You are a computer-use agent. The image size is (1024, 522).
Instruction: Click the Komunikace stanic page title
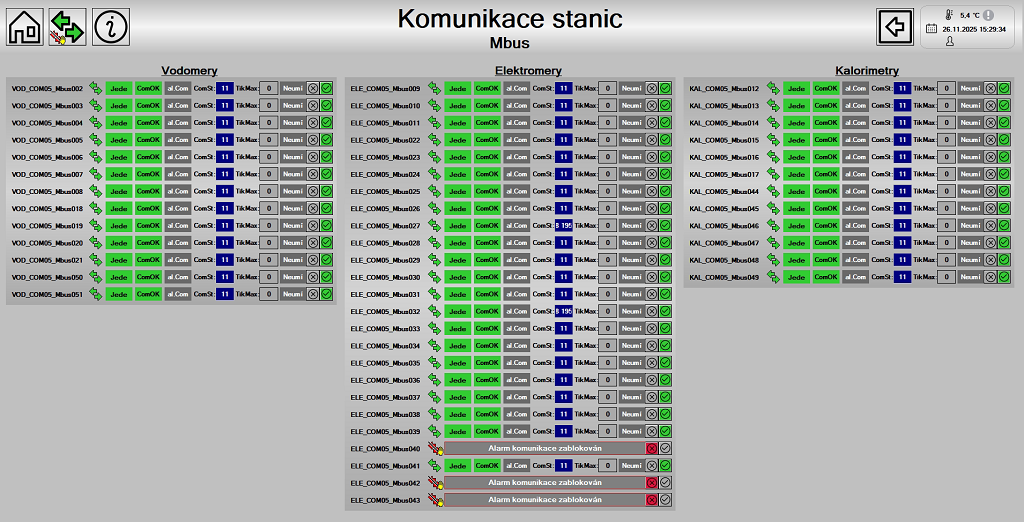[510, 19]
